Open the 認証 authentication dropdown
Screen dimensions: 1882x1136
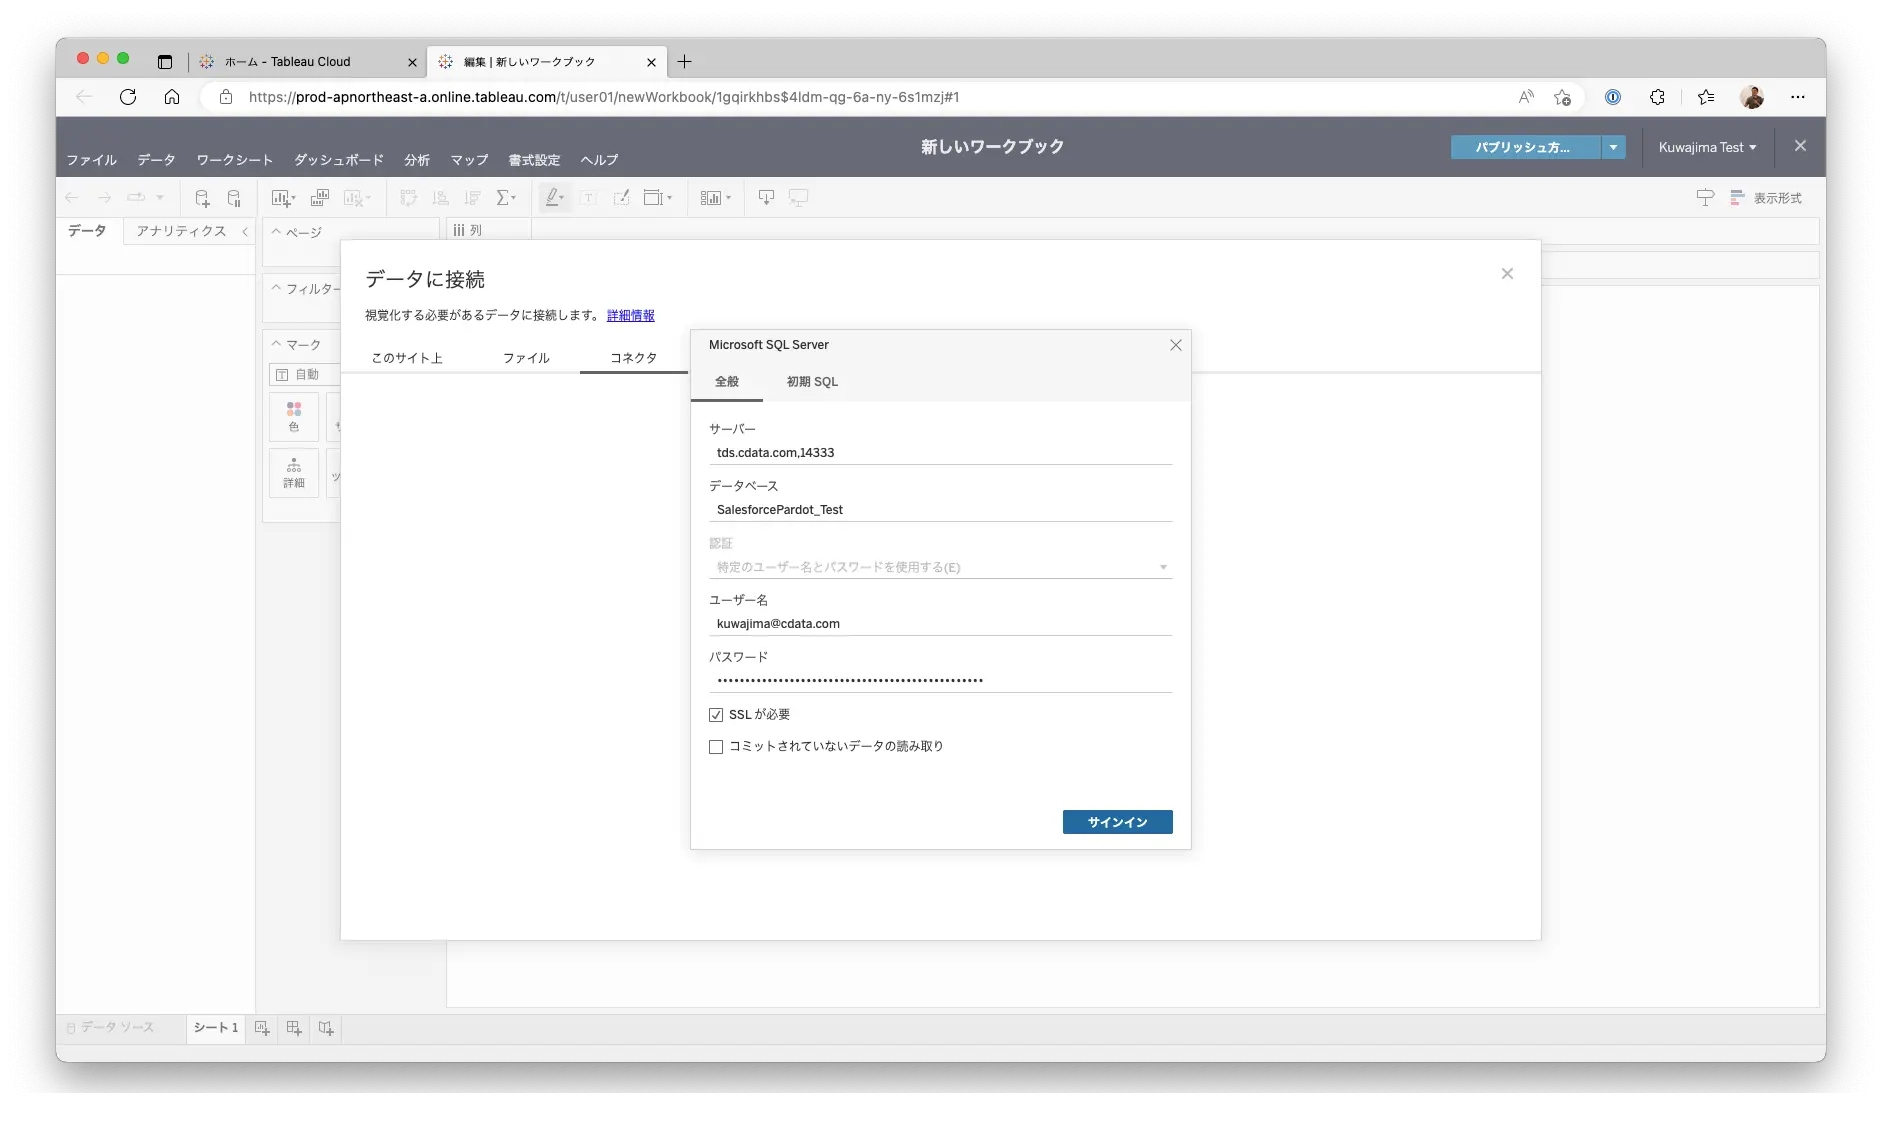[x=940, y=567]
